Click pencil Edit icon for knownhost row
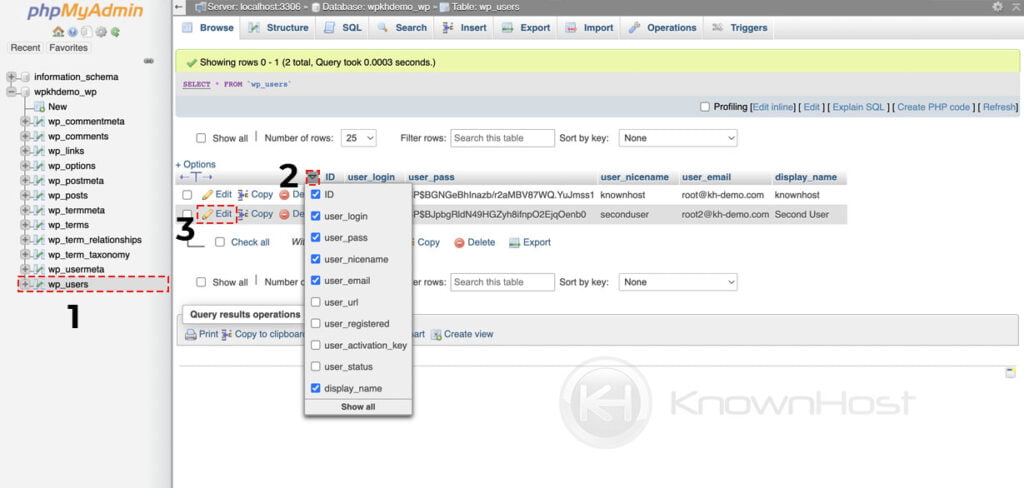The image size is (1024, 488). tap(208, 195)
